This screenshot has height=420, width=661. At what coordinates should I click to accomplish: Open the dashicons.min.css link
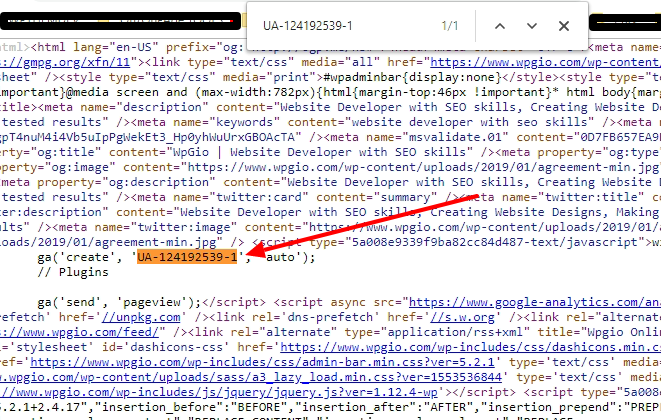tap(470, 347)
